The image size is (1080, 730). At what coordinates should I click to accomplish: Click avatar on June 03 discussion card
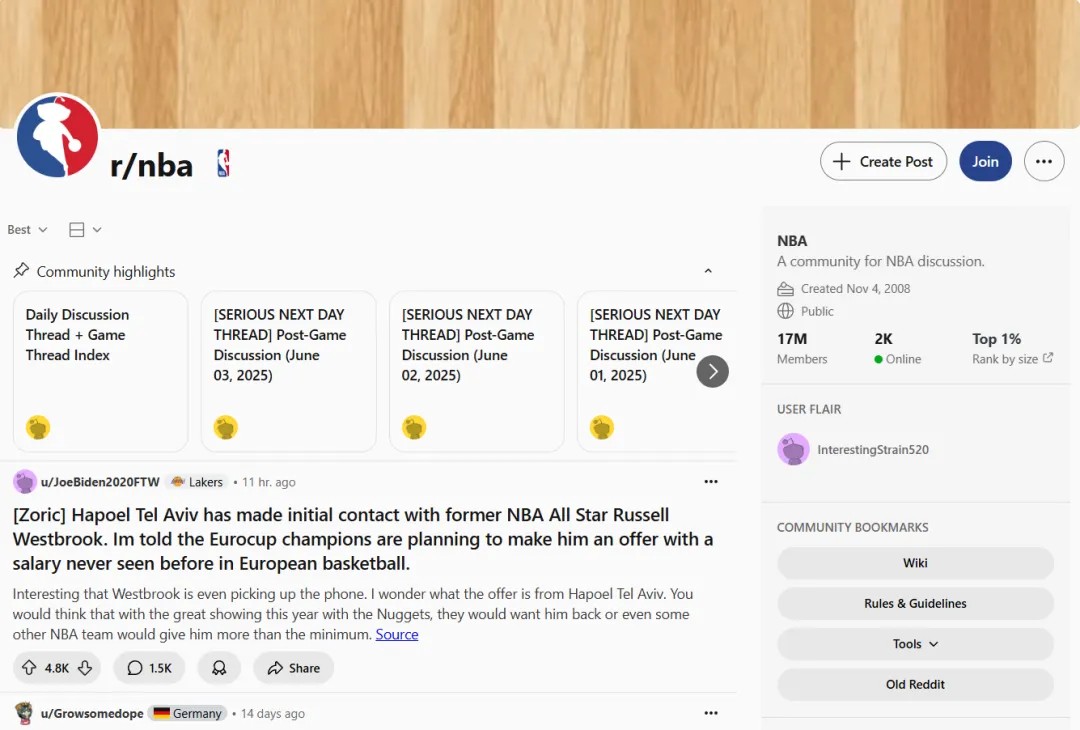[x=226, y=427]
